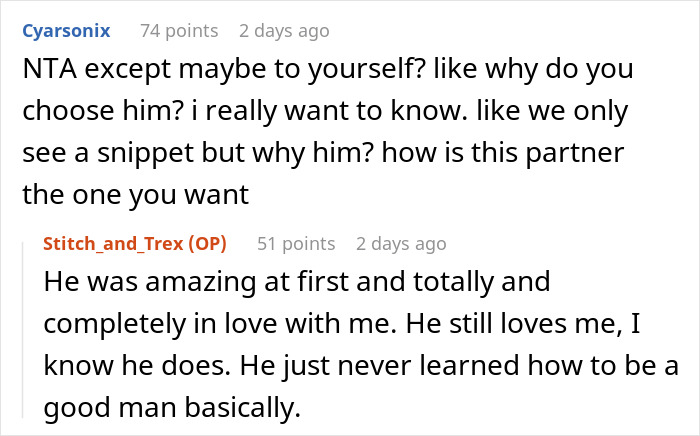Screen dimensions: 700x436
Task: Collapse the reply using the vertical thread line
Action: 23,329
